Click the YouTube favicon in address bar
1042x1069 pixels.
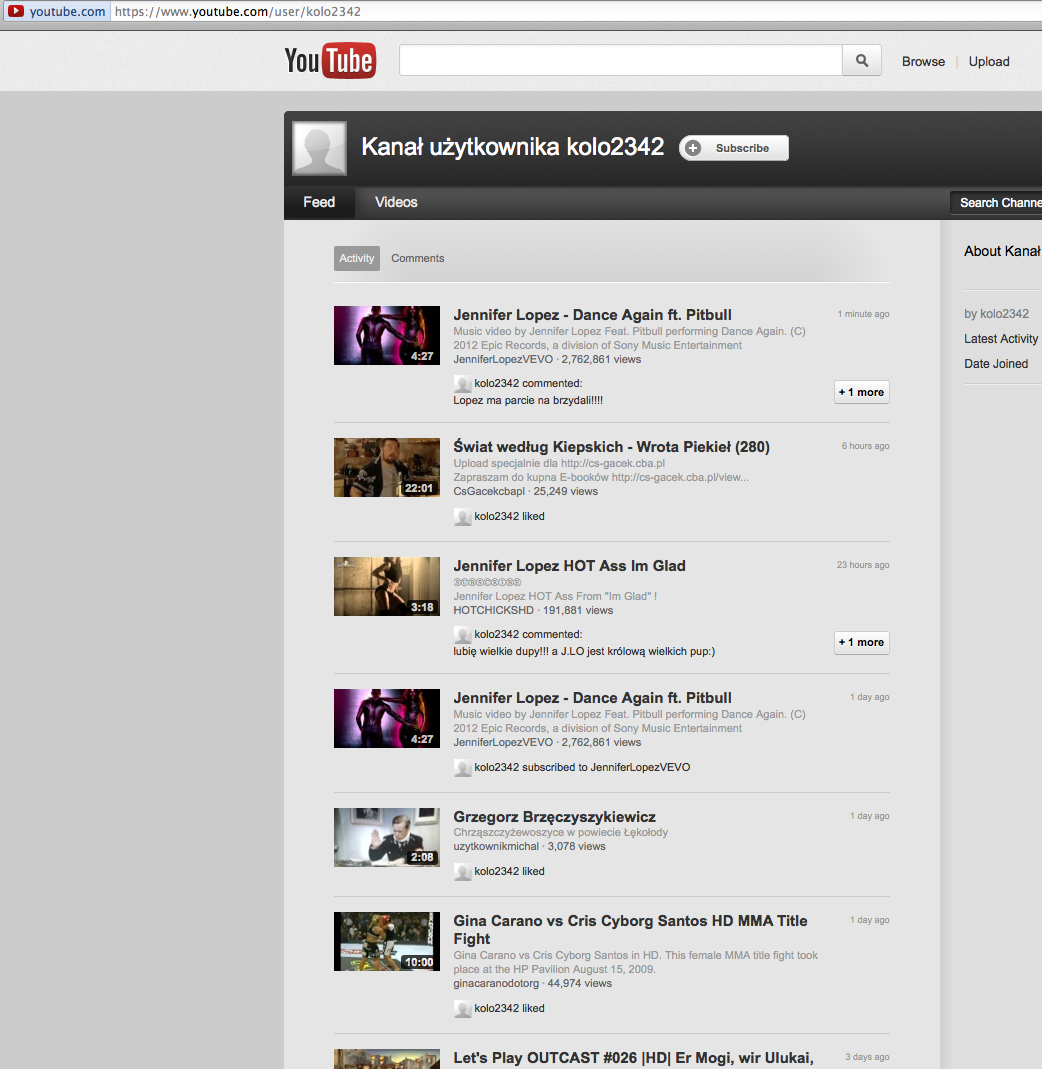tap(16, 11)
